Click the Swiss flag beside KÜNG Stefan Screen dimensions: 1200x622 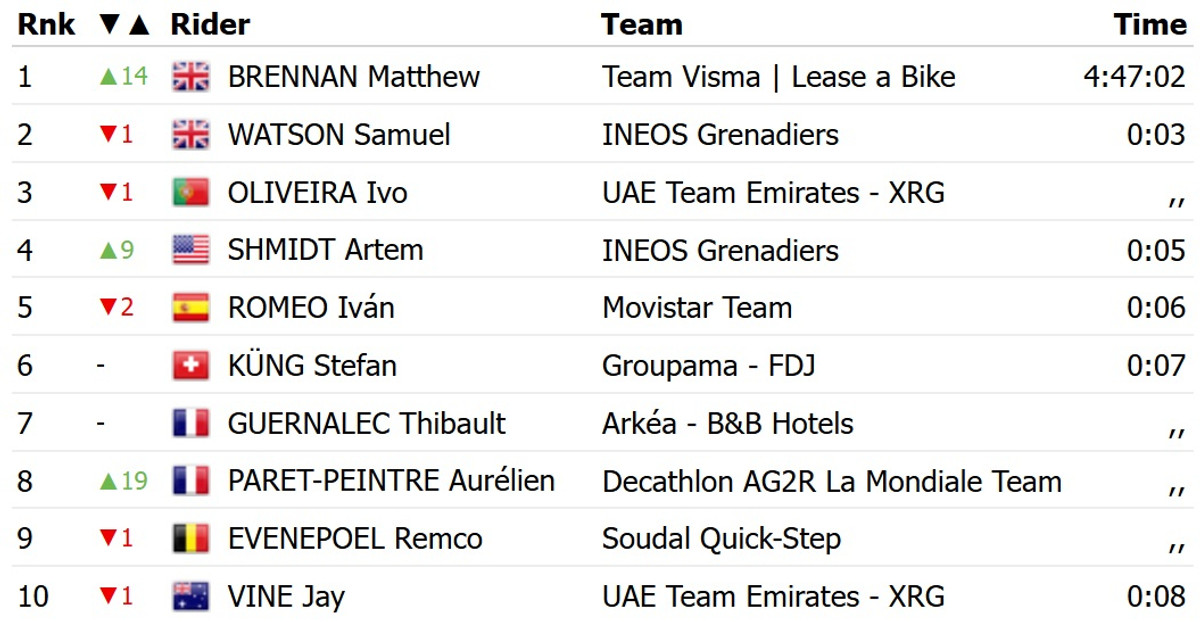click(x=190, y=366)
